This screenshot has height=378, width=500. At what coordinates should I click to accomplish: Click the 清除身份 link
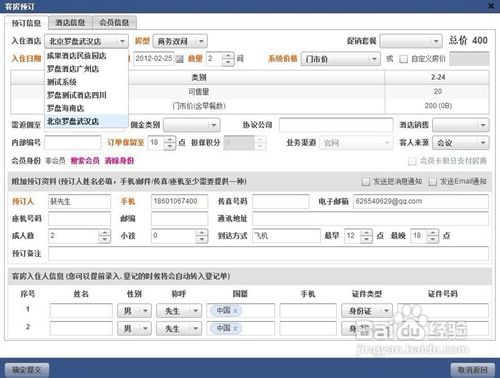click(x=119, y=161)
